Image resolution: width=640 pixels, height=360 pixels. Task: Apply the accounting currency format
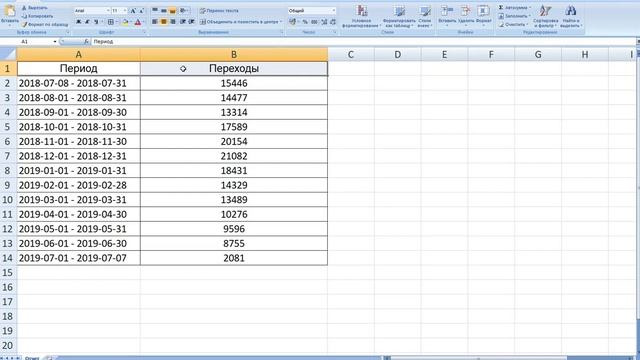(x=292, y=22)
